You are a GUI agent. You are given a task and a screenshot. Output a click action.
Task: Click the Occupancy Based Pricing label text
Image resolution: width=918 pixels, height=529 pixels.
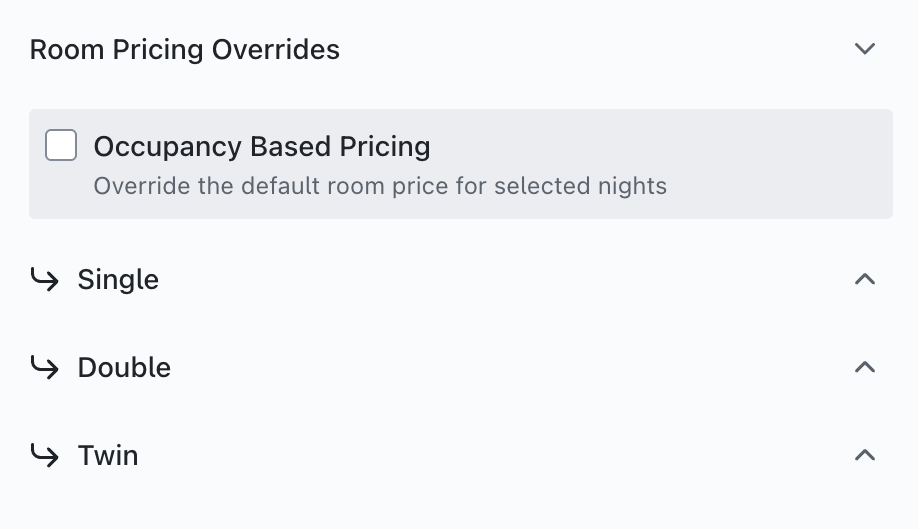(262, 147)
